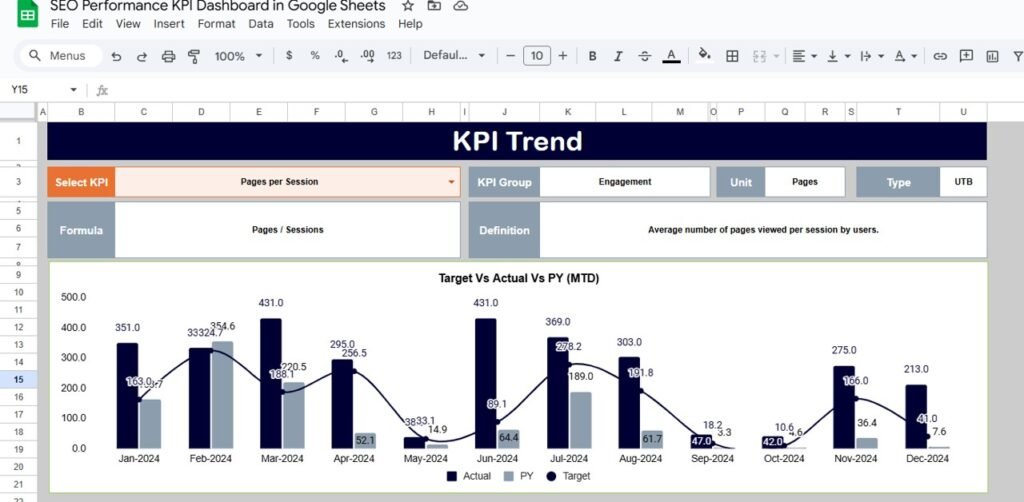1024x502 pixels.
Task: Toggle bold formatting
Action: point(593,56)
